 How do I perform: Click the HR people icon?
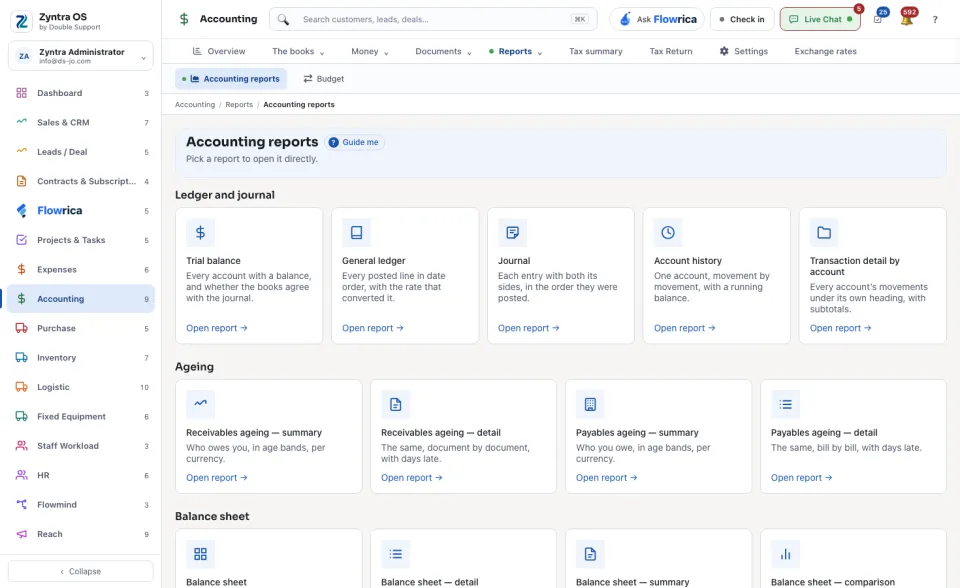coord(21,475)
